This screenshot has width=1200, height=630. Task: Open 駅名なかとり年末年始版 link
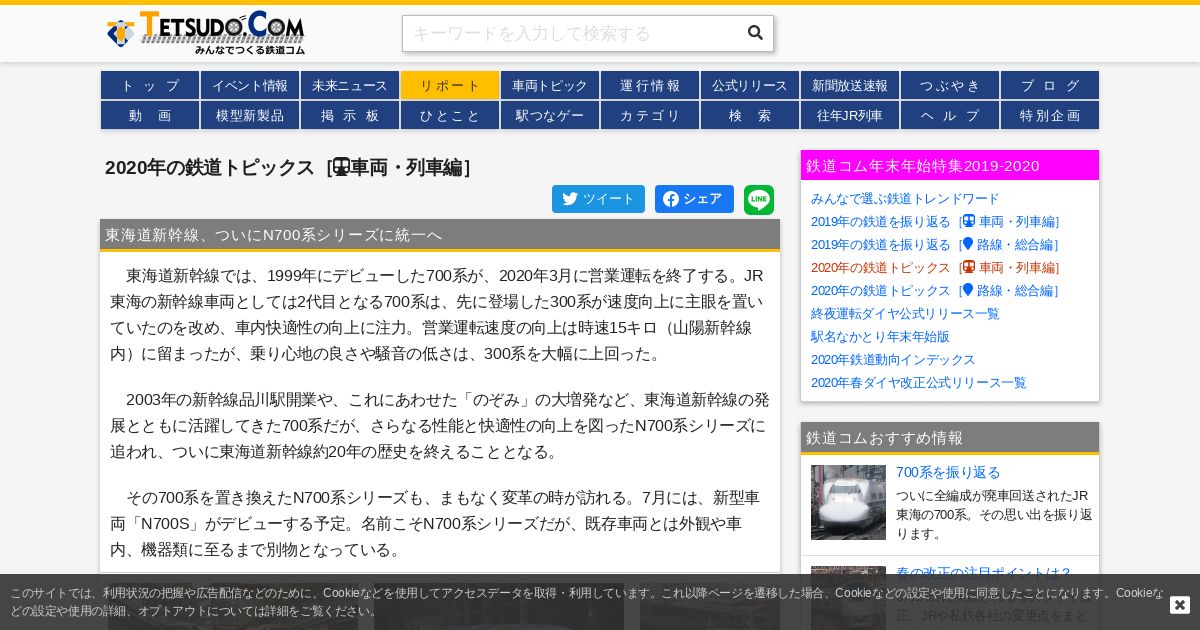880,336
